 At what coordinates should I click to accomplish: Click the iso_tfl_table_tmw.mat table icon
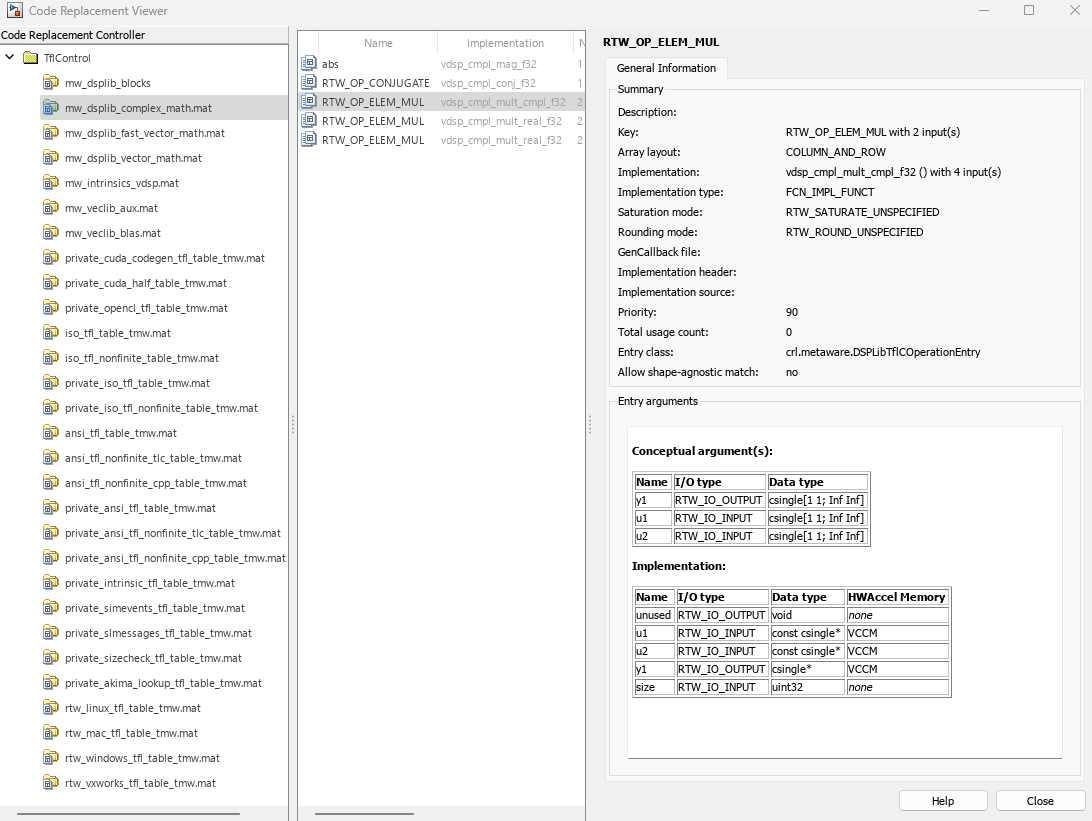[x=51, y=333]
